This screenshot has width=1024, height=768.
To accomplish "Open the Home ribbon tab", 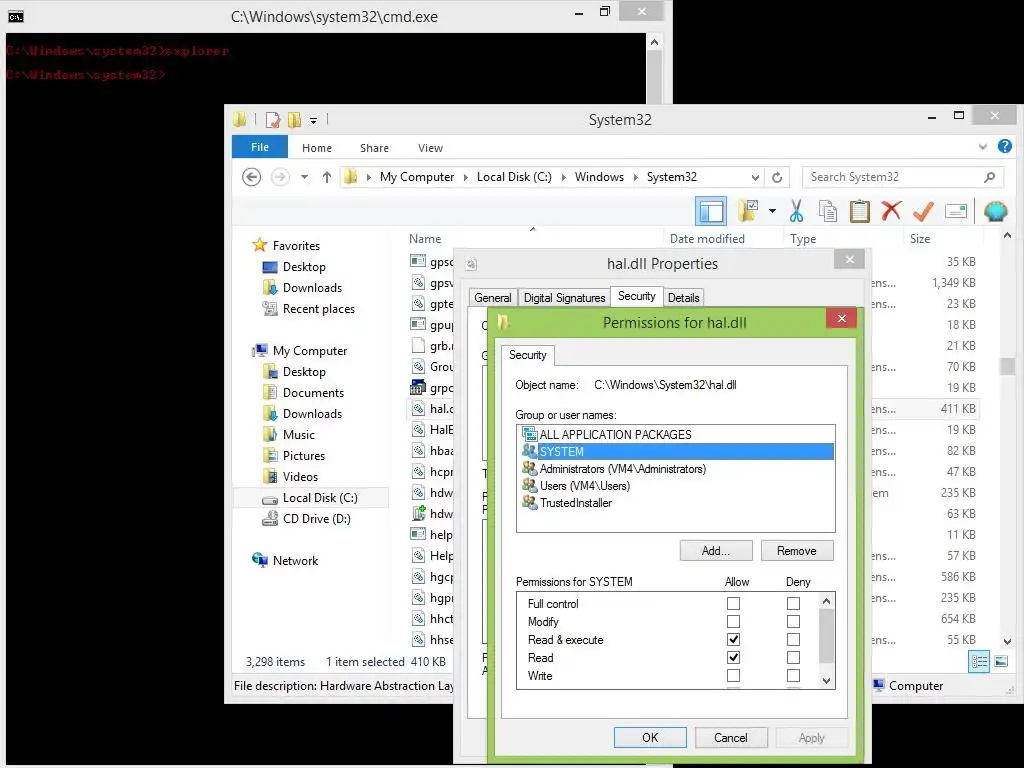I will [x=317, y=148].
